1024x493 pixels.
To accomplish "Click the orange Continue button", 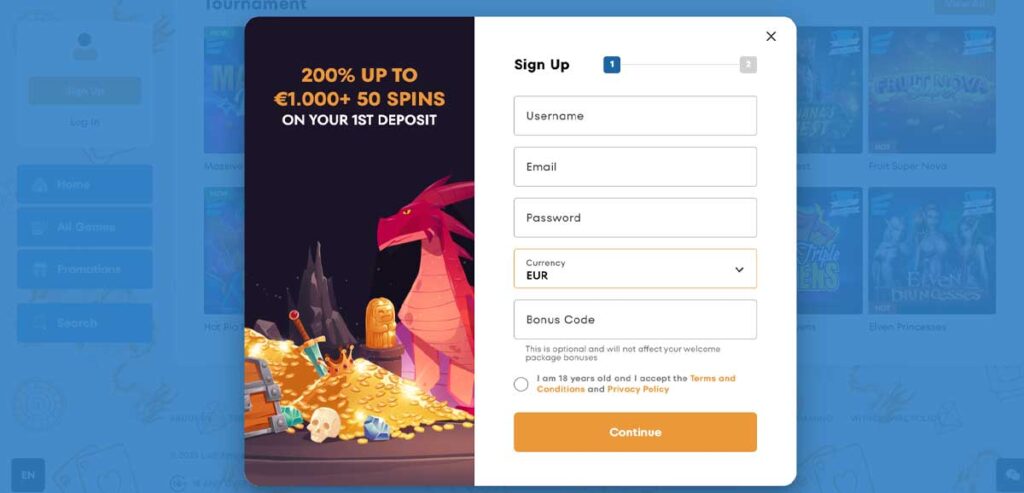I will click(x=635, y=432).
